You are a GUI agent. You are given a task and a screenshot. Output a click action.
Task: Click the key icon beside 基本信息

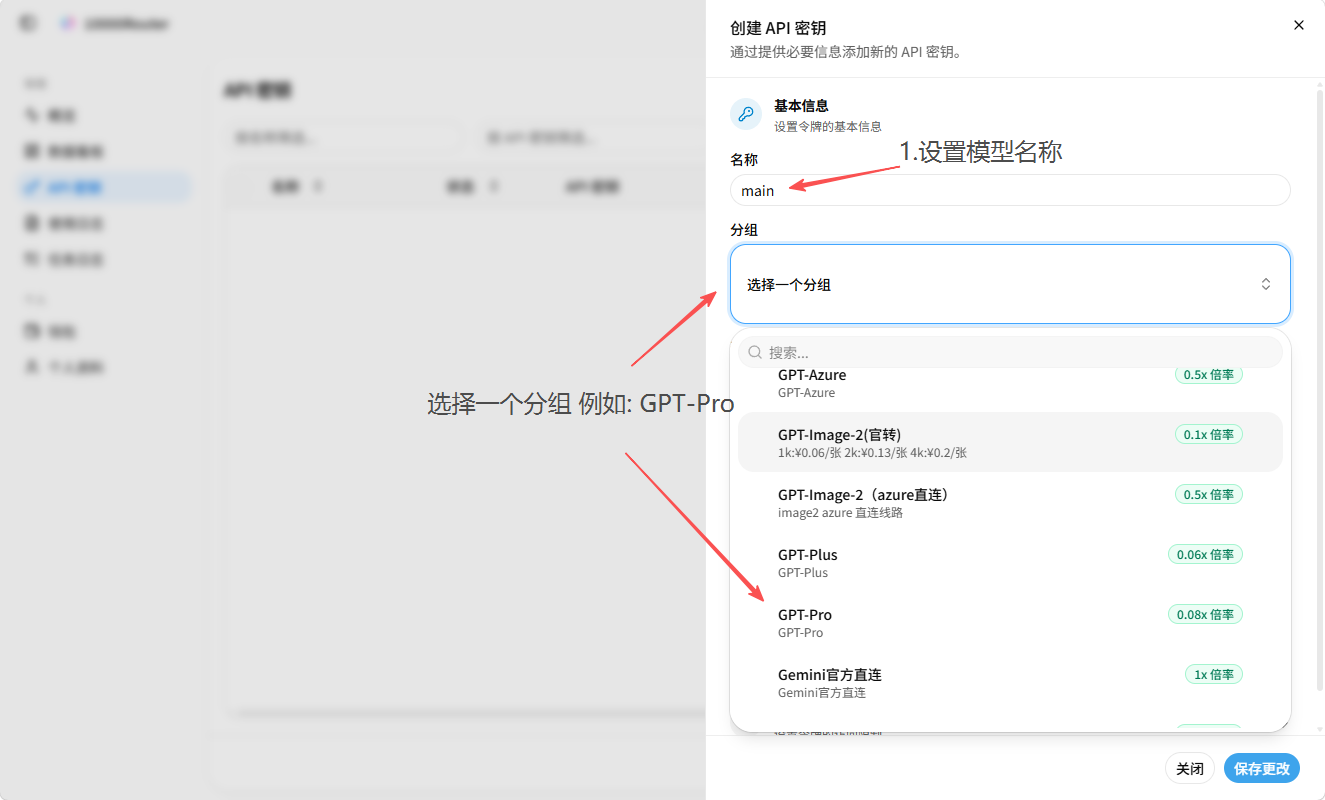pyautogui.click(x=746, y=114)
